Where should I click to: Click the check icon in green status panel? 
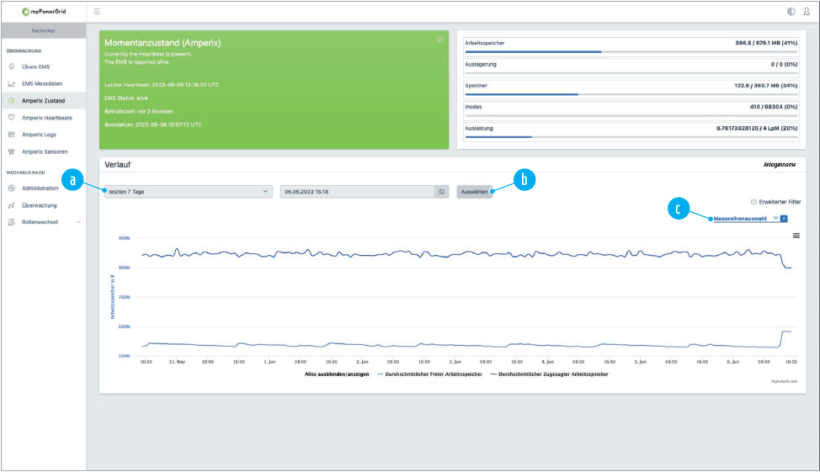point(440,39)
